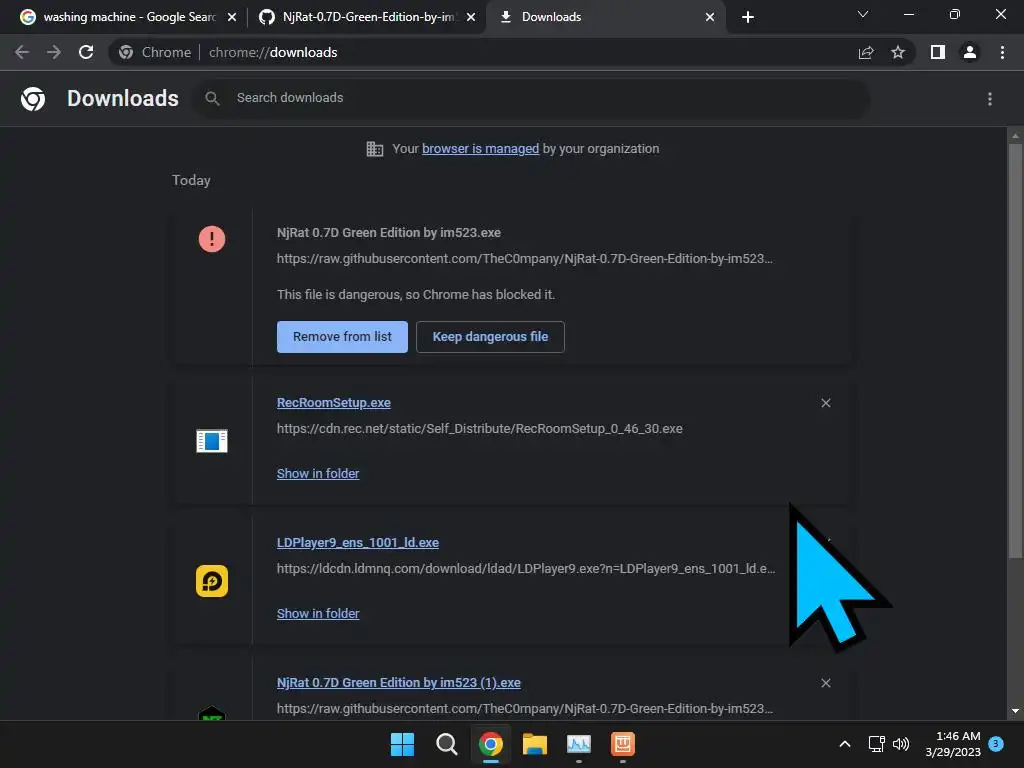Viewport: 1024px width, 768px height.
Task: Click the red danger warning icon
Action: pyautogui.click(x=212, y=238)
